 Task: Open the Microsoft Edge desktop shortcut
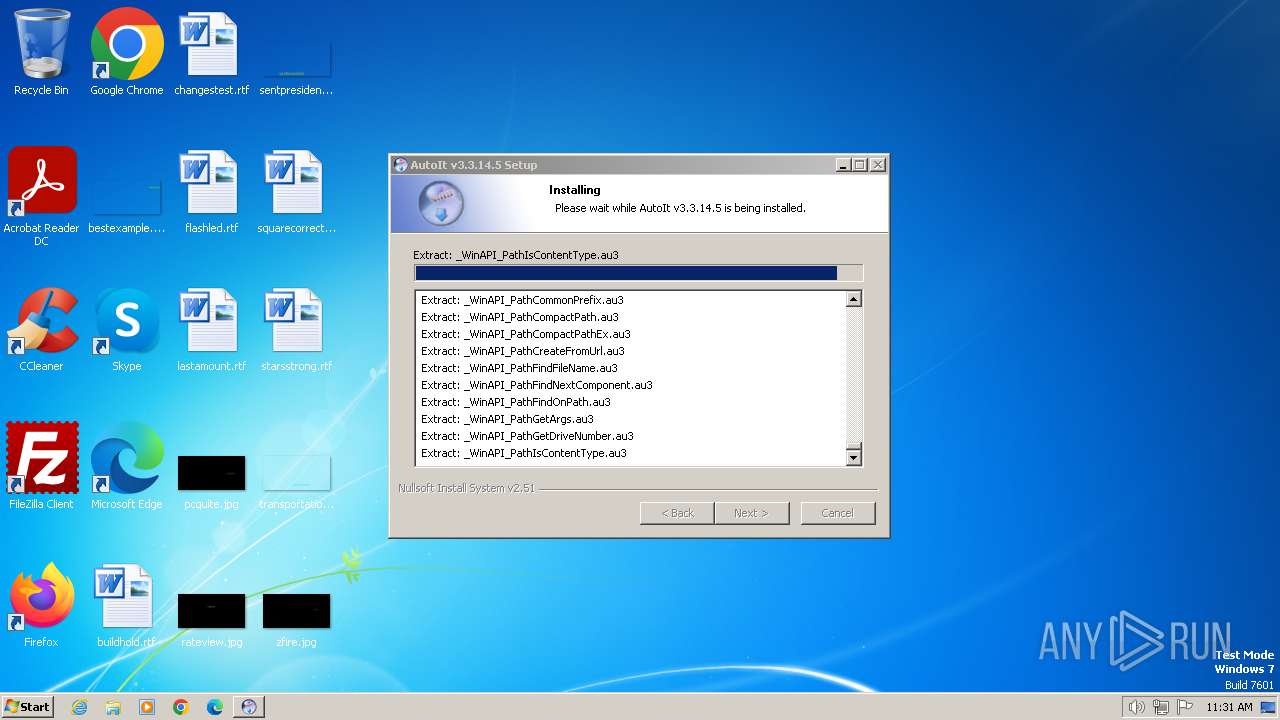(x=127, y=467)
